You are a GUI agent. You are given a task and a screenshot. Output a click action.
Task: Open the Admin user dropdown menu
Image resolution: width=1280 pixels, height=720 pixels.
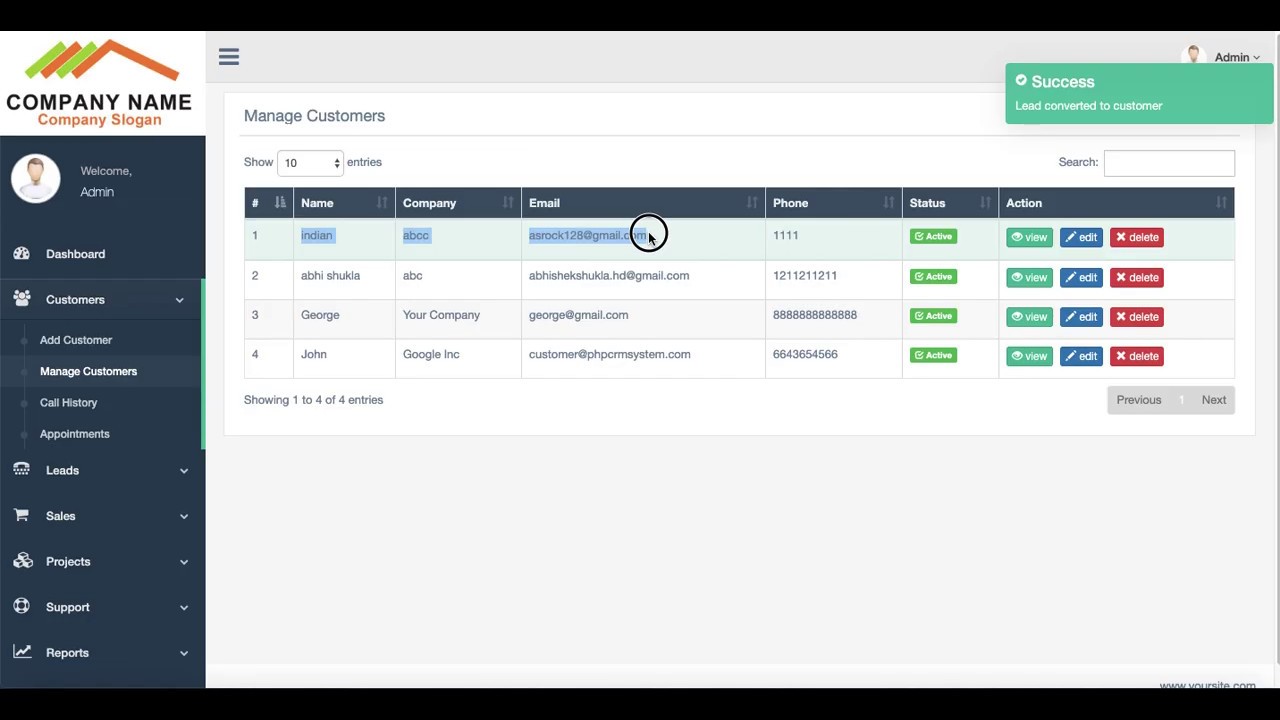coord(1237,57)
